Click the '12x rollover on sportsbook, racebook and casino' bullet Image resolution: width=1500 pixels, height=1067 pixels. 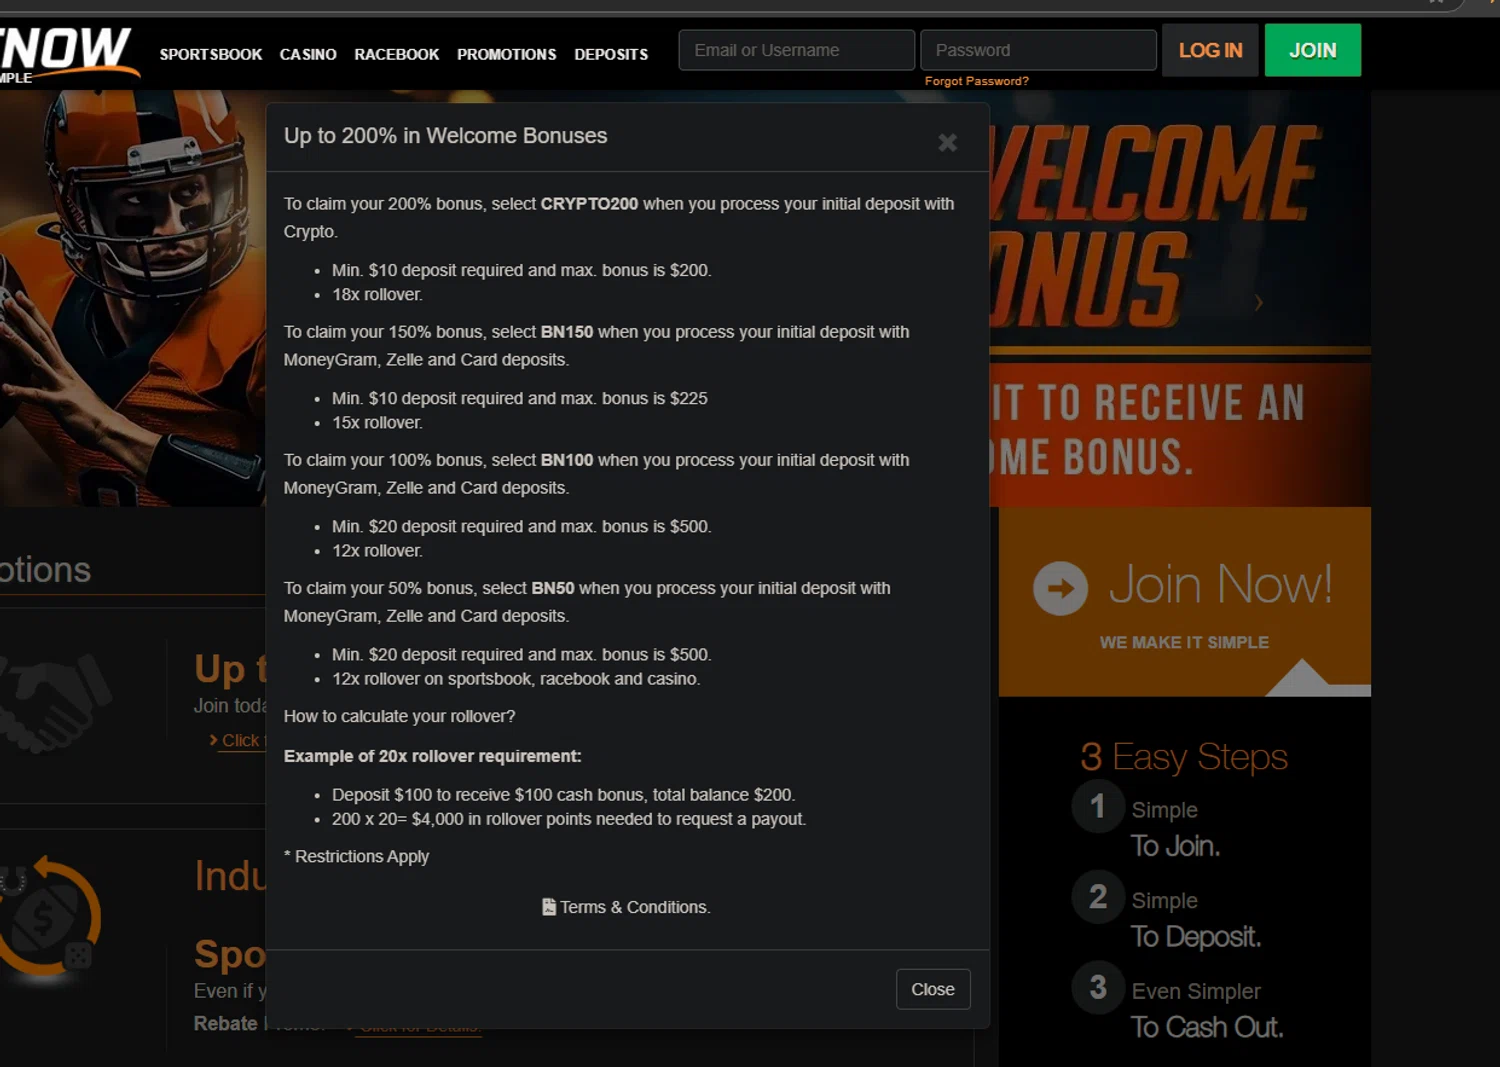[516, 679]
